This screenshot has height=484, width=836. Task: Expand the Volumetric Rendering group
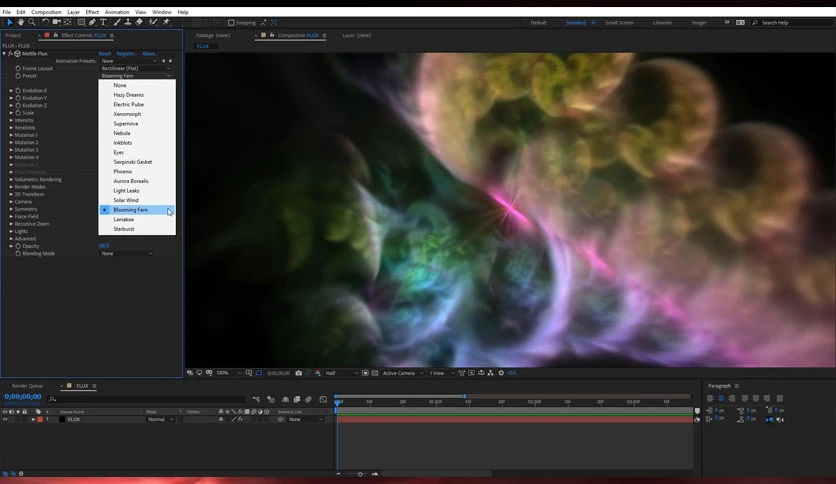11,180
